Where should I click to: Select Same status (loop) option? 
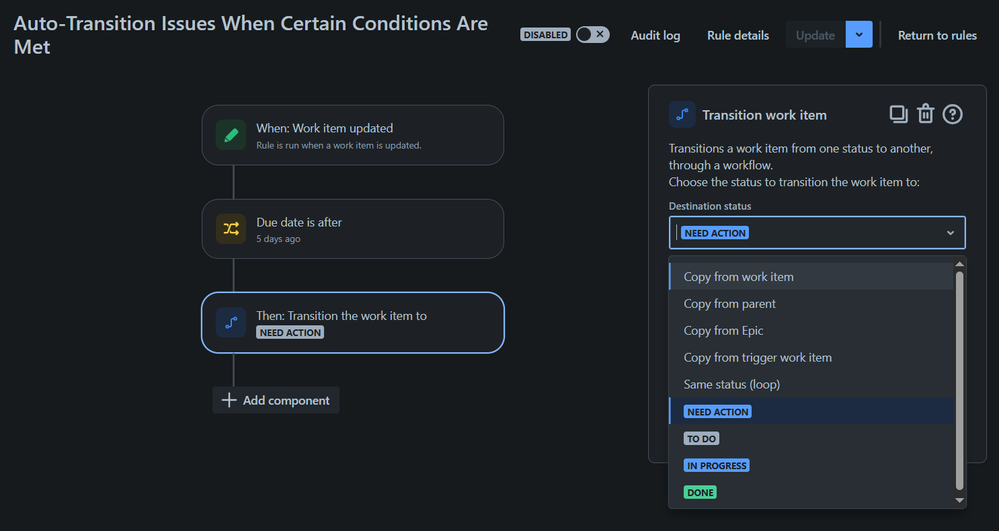pos(811,384)
